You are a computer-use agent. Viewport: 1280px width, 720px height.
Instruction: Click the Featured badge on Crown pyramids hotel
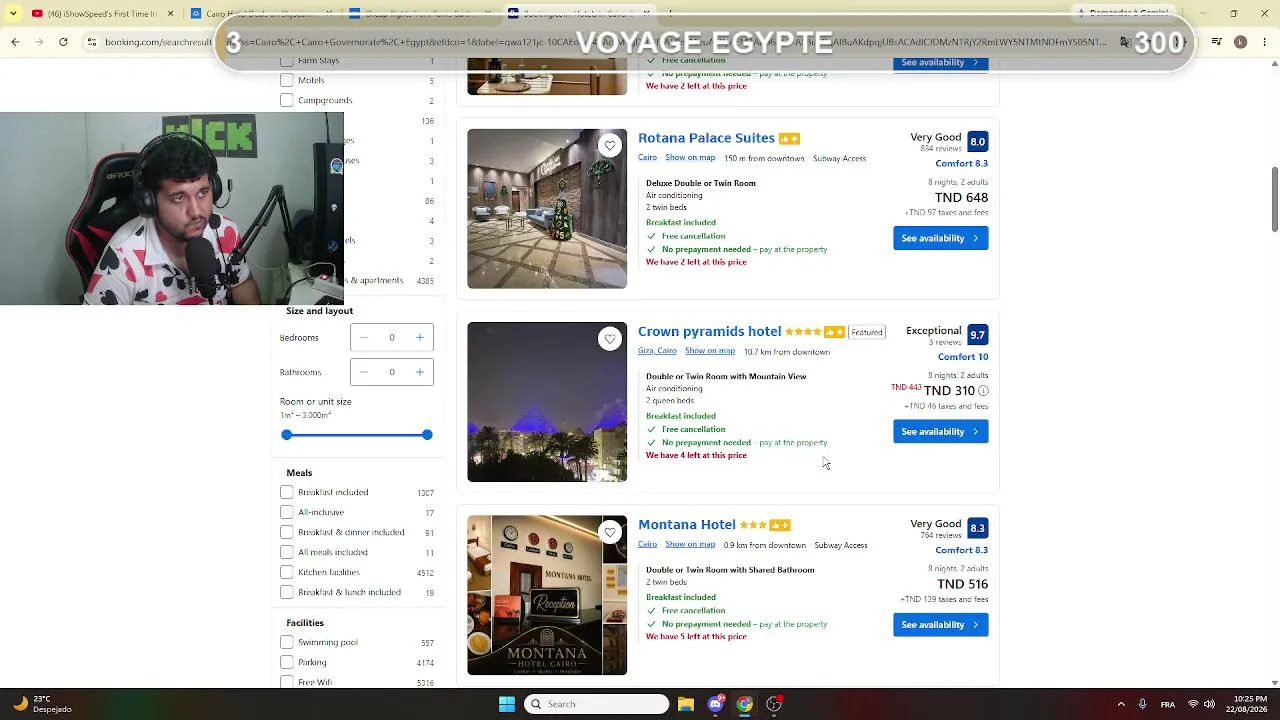[867, 332]
